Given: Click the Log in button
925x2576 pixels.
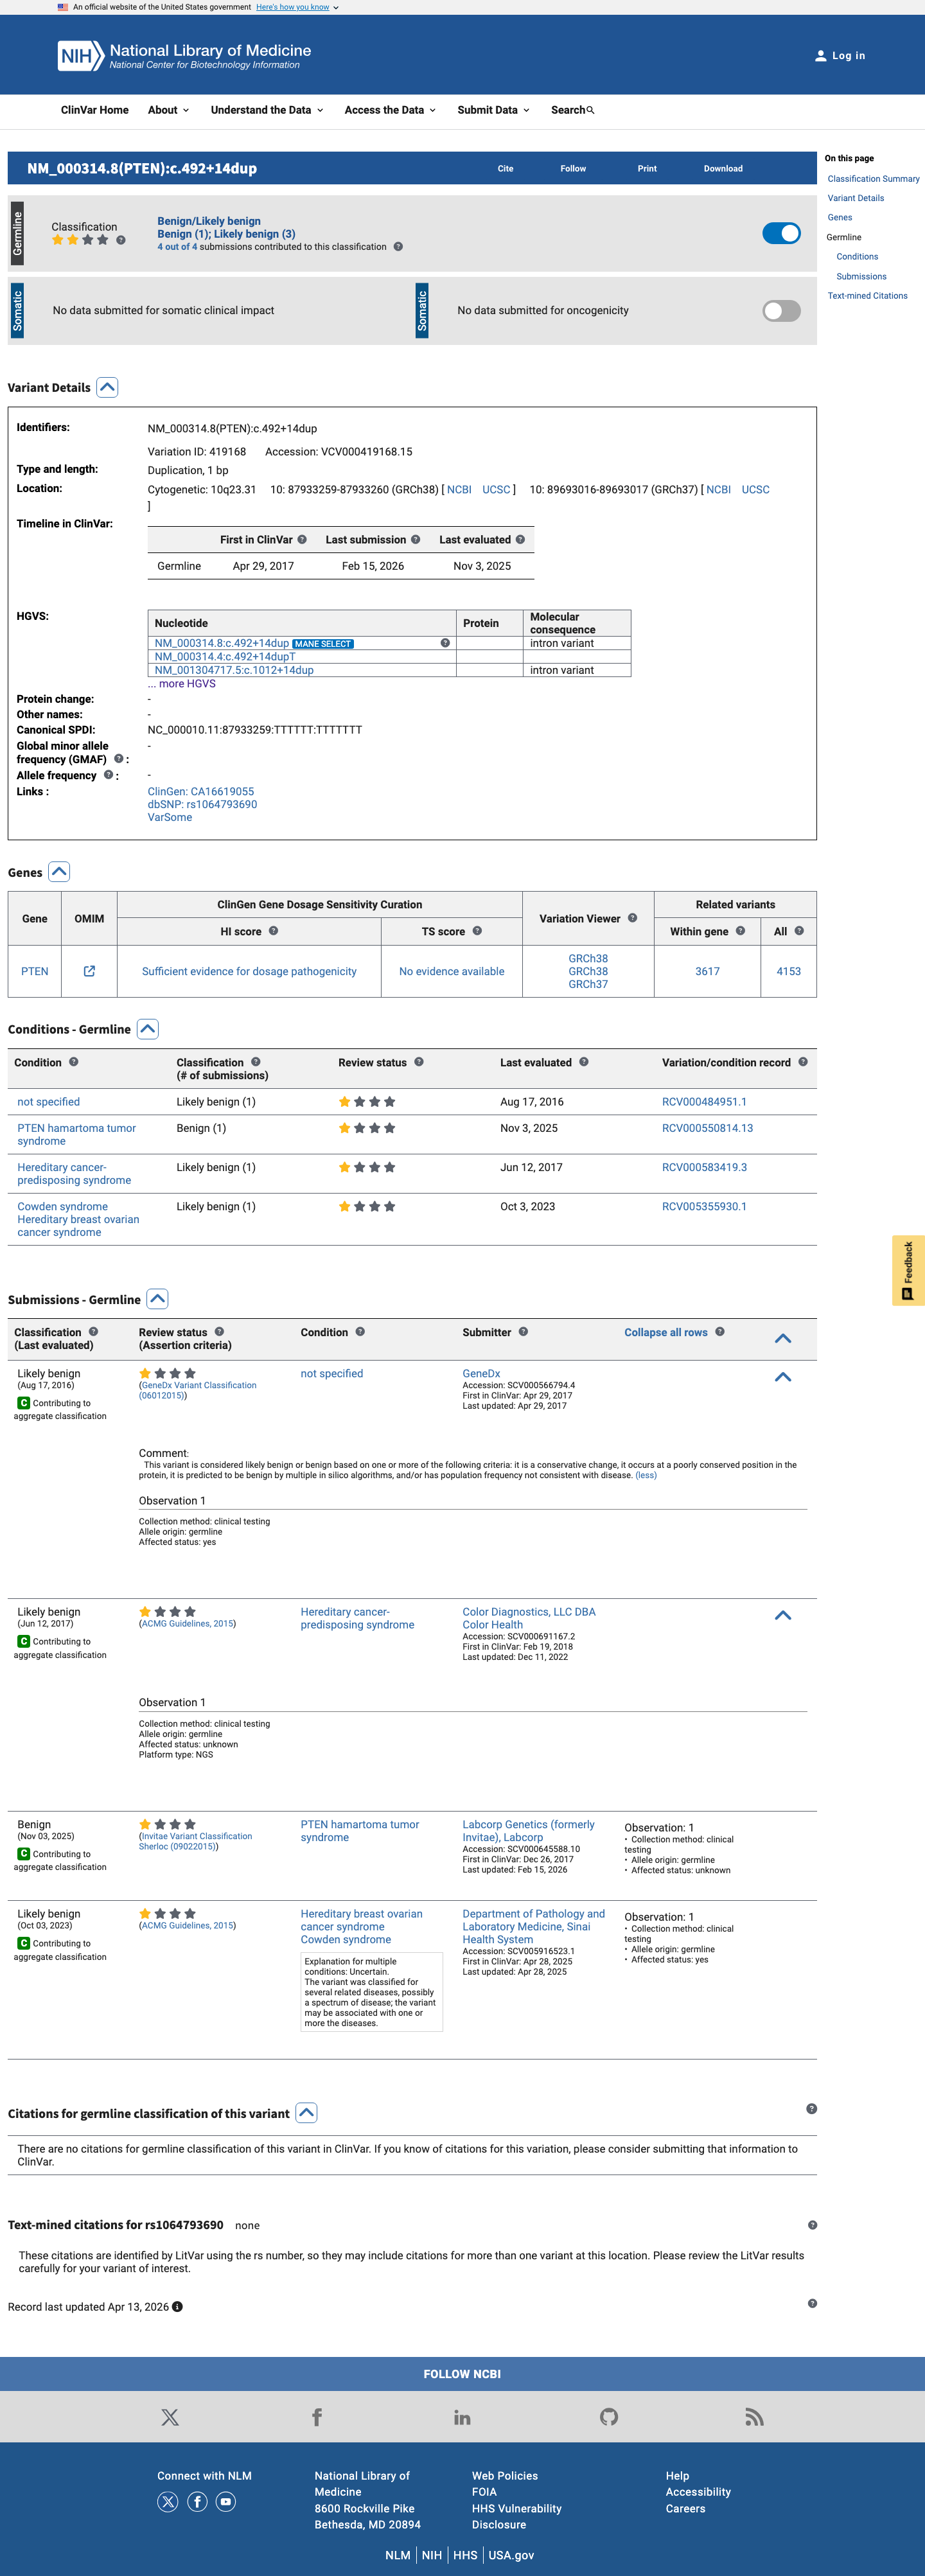Looking at the screenshot, I should coord(840,56).
